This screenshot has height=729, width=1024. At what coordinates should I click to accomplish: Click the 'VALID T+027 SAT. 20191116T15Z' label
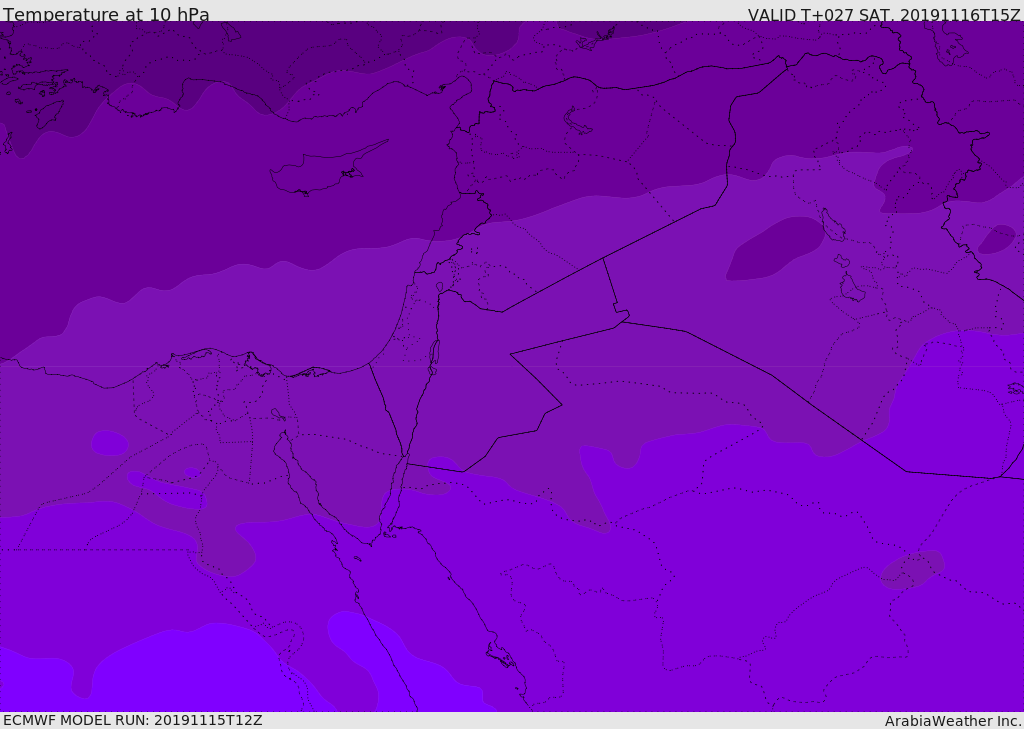[x=884, y=14]
